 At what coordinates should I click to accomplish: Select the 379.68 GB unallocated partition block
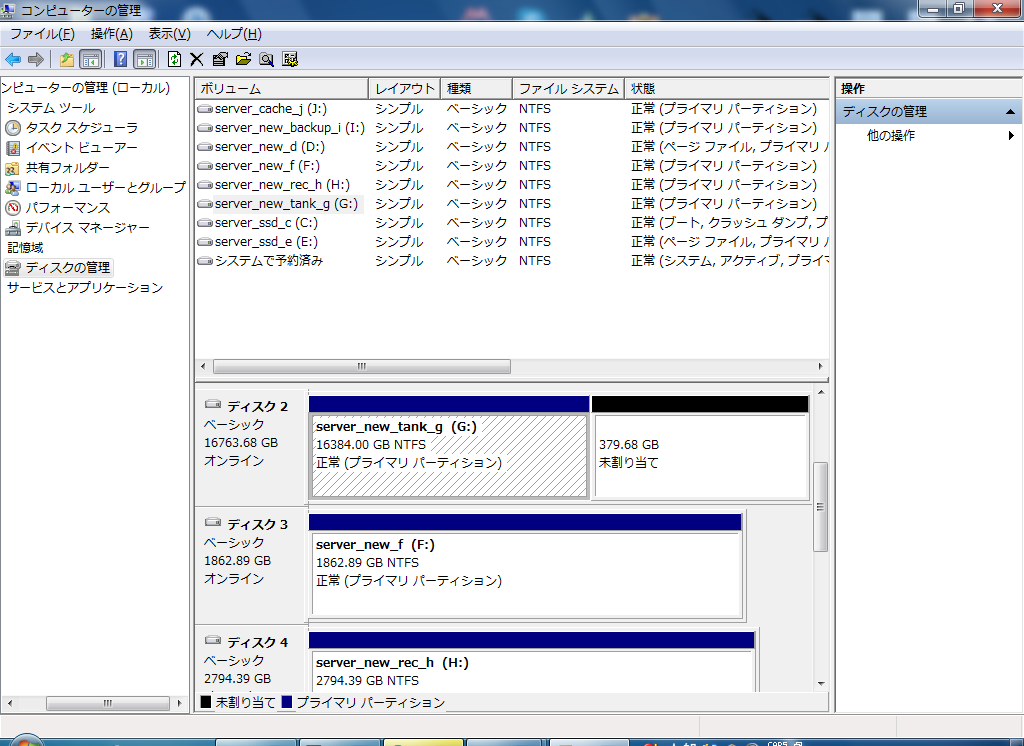(x=700, y=456)
